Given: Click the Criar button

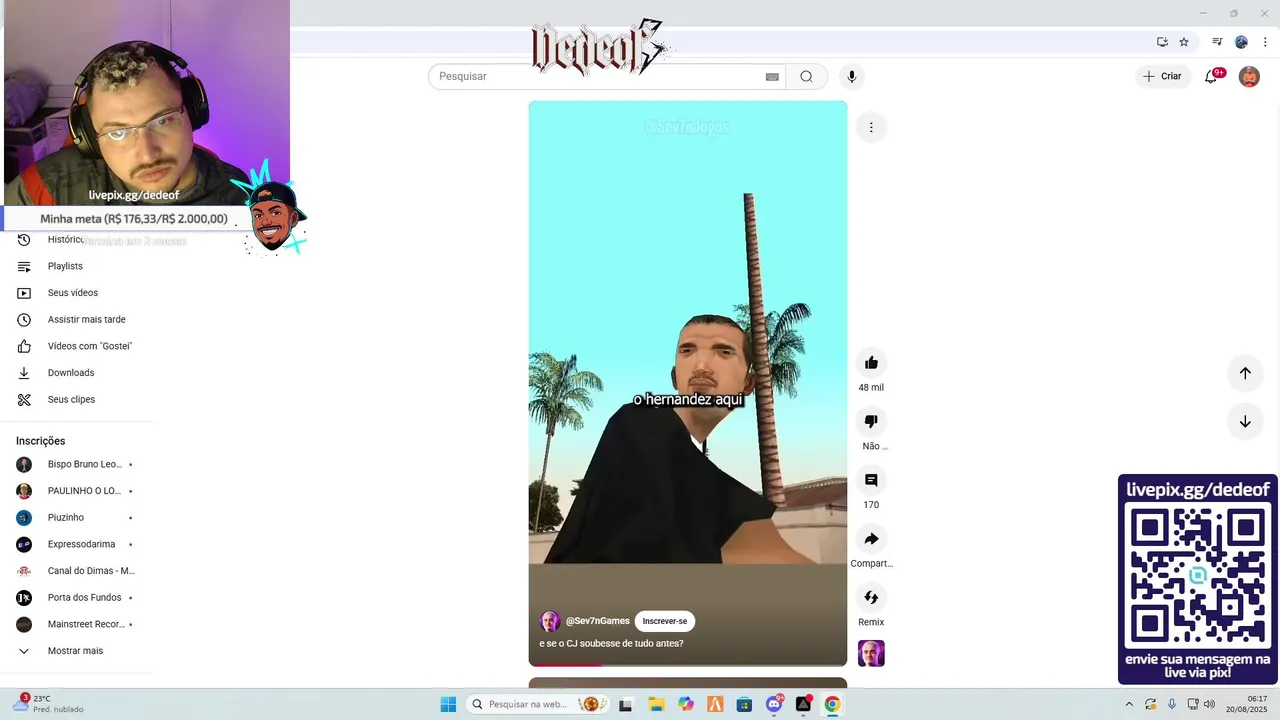Looking at the screenshot, I should [1162, 76].
